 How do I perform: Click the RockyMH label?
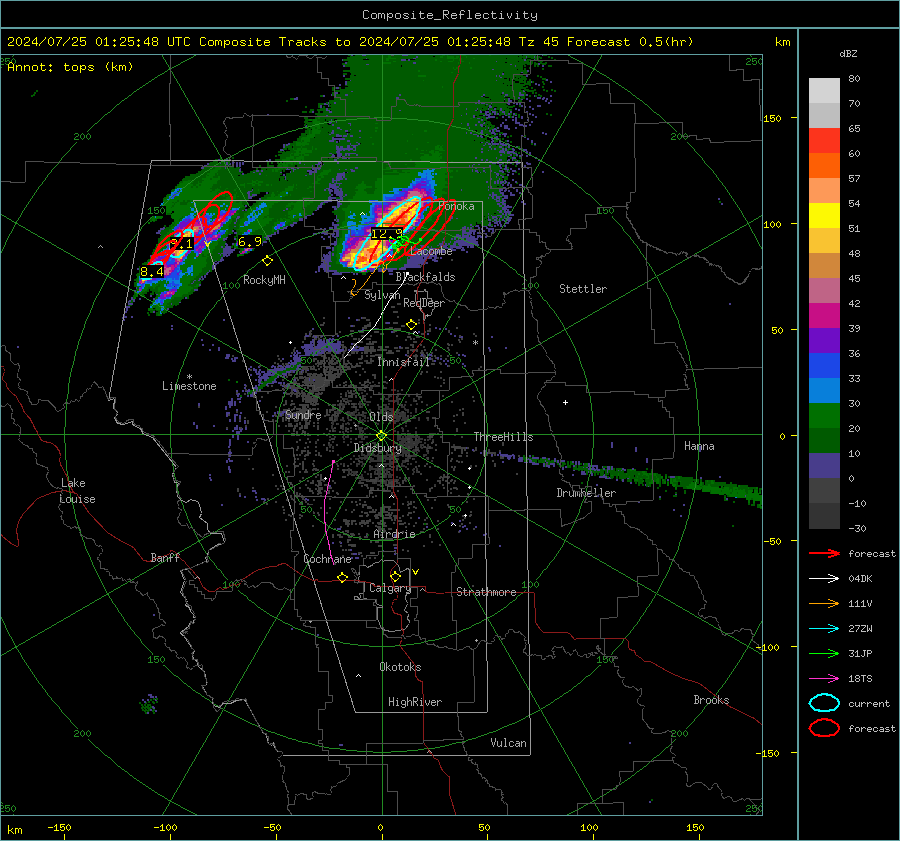pos(264,280)
